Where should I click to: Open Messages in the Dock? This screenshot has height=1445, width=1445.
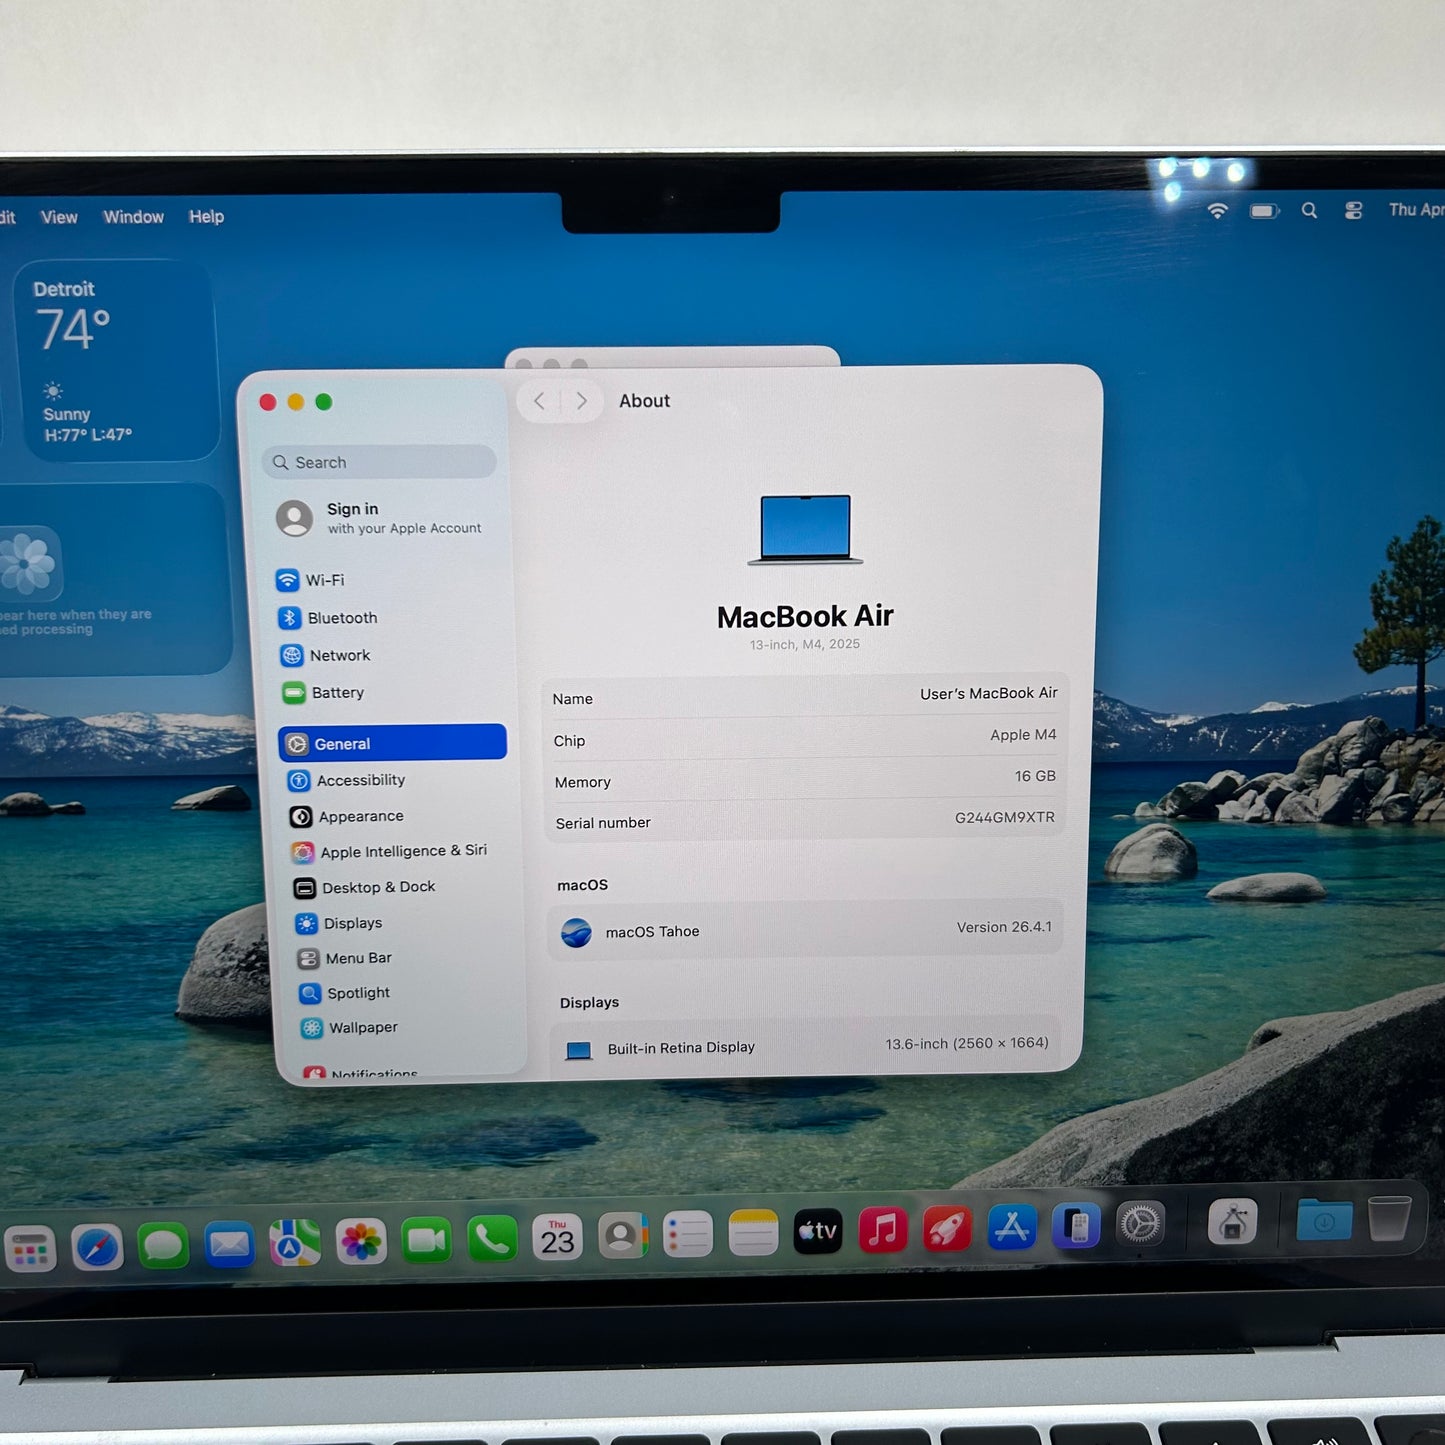tap(163, 1246)
